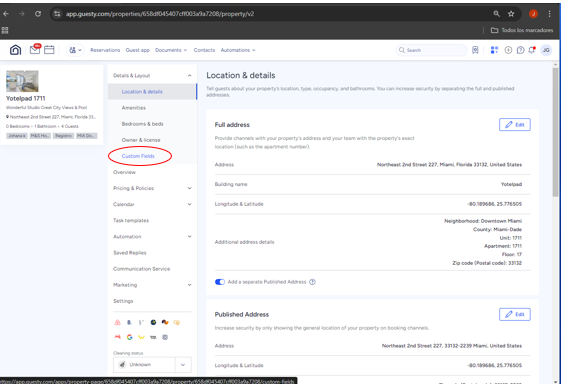Click the Johana k property tag
Viewport: 561px width, 384px height.
point(16,136)
